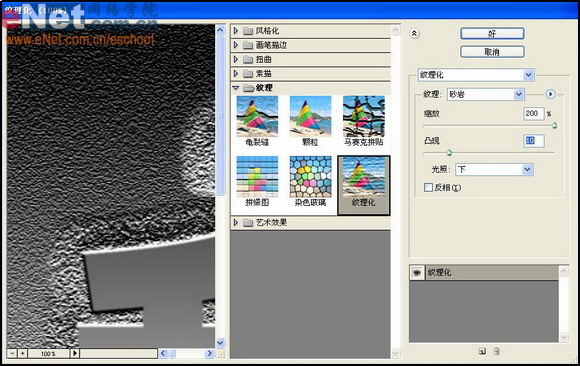580x366 pixels.
Task: Click the zoom in plus button
Action: [x=22, y=353]
